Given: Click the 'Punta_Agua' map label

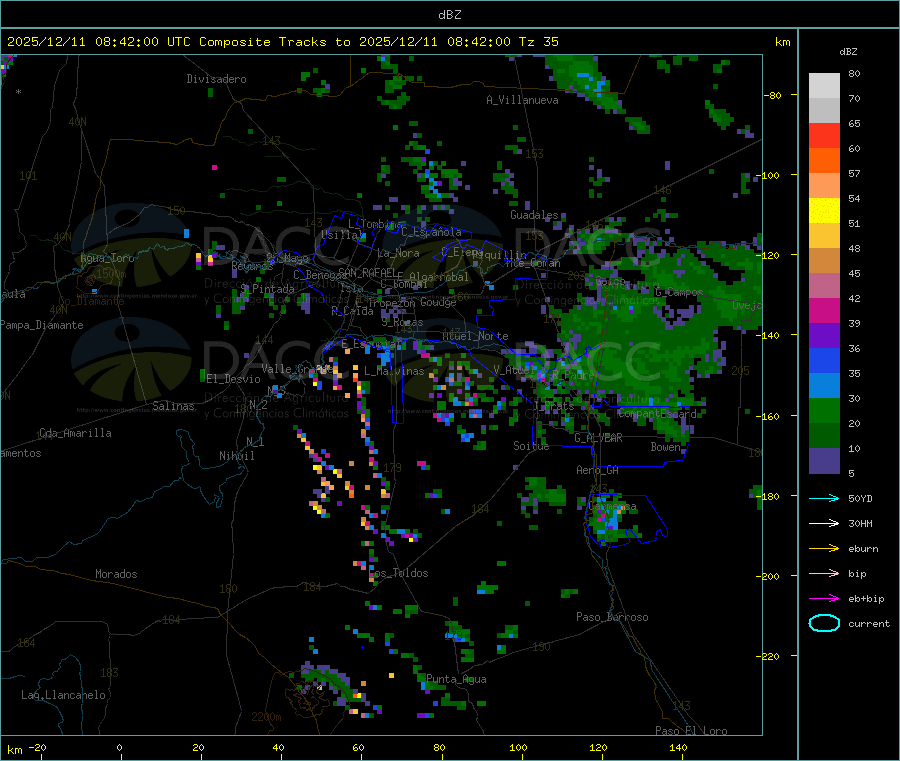Looking at the screenshot, I should click(456, 679).
